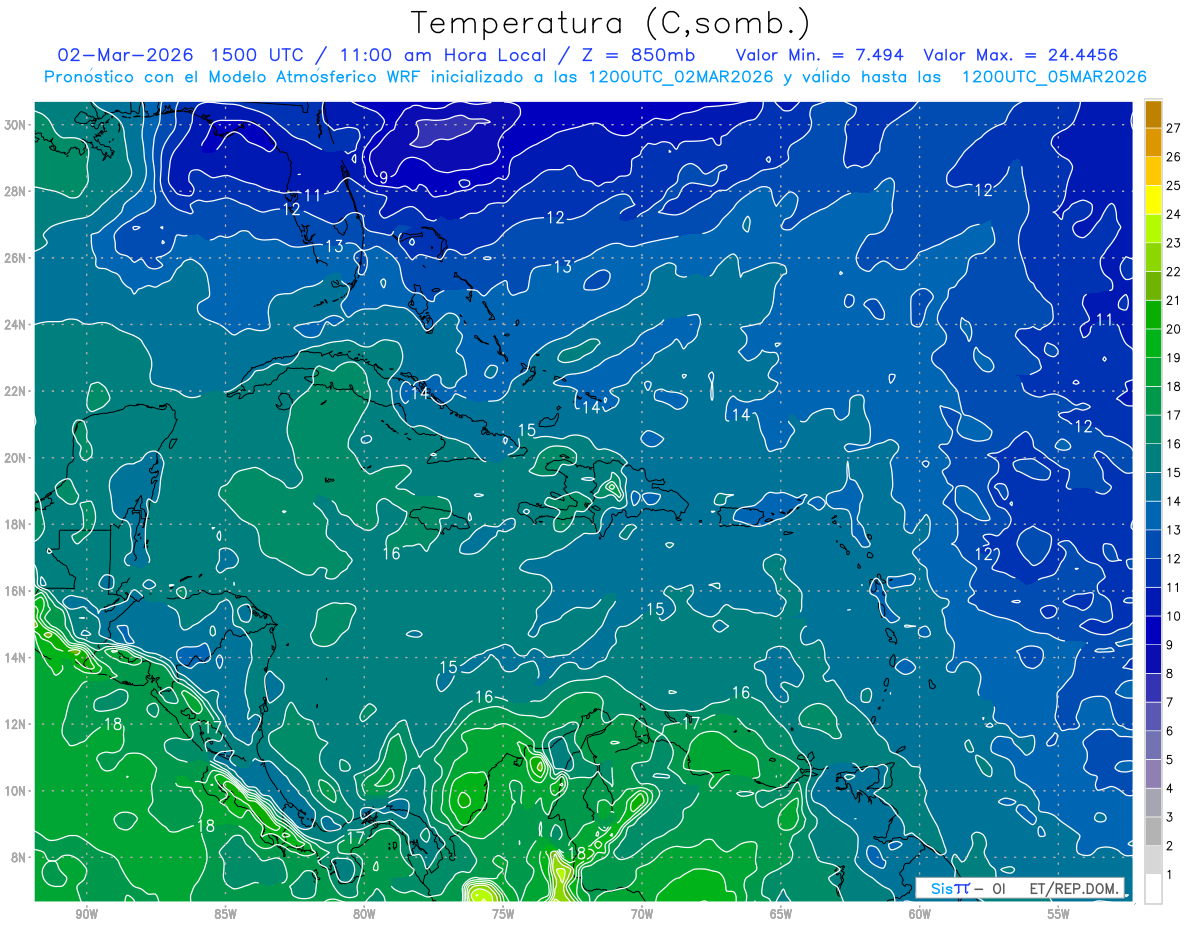Click 'Modelo Atmosferico WRF' in the subtitle
Screen dimensions: 1200x927
(x=321, y=77)
